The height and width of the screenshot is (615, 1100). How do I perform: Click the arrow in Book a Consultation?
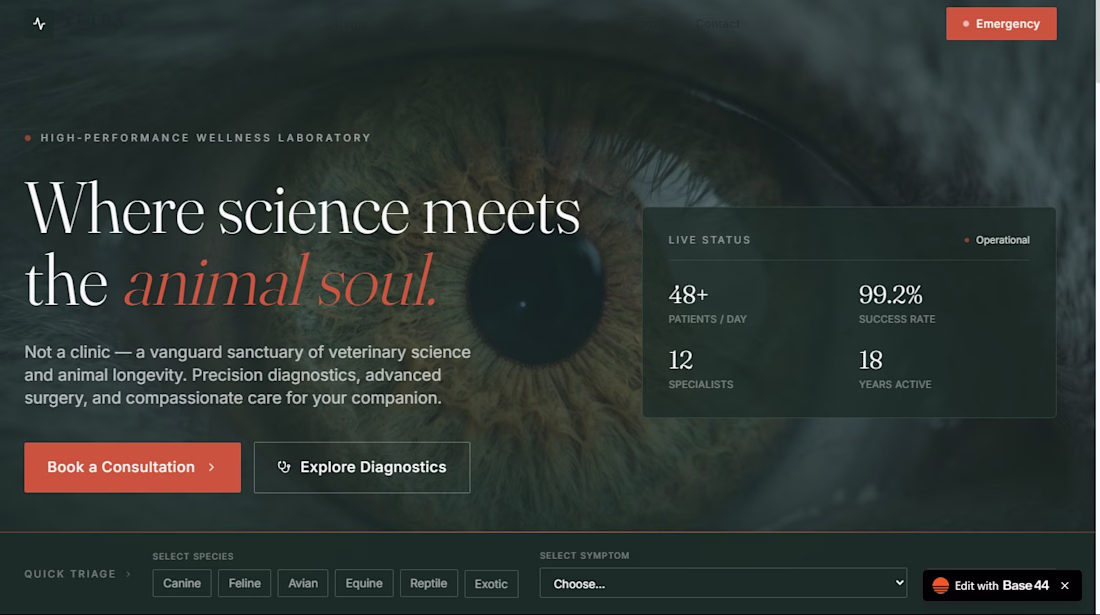pyautogui.click(x=211, y=467)
